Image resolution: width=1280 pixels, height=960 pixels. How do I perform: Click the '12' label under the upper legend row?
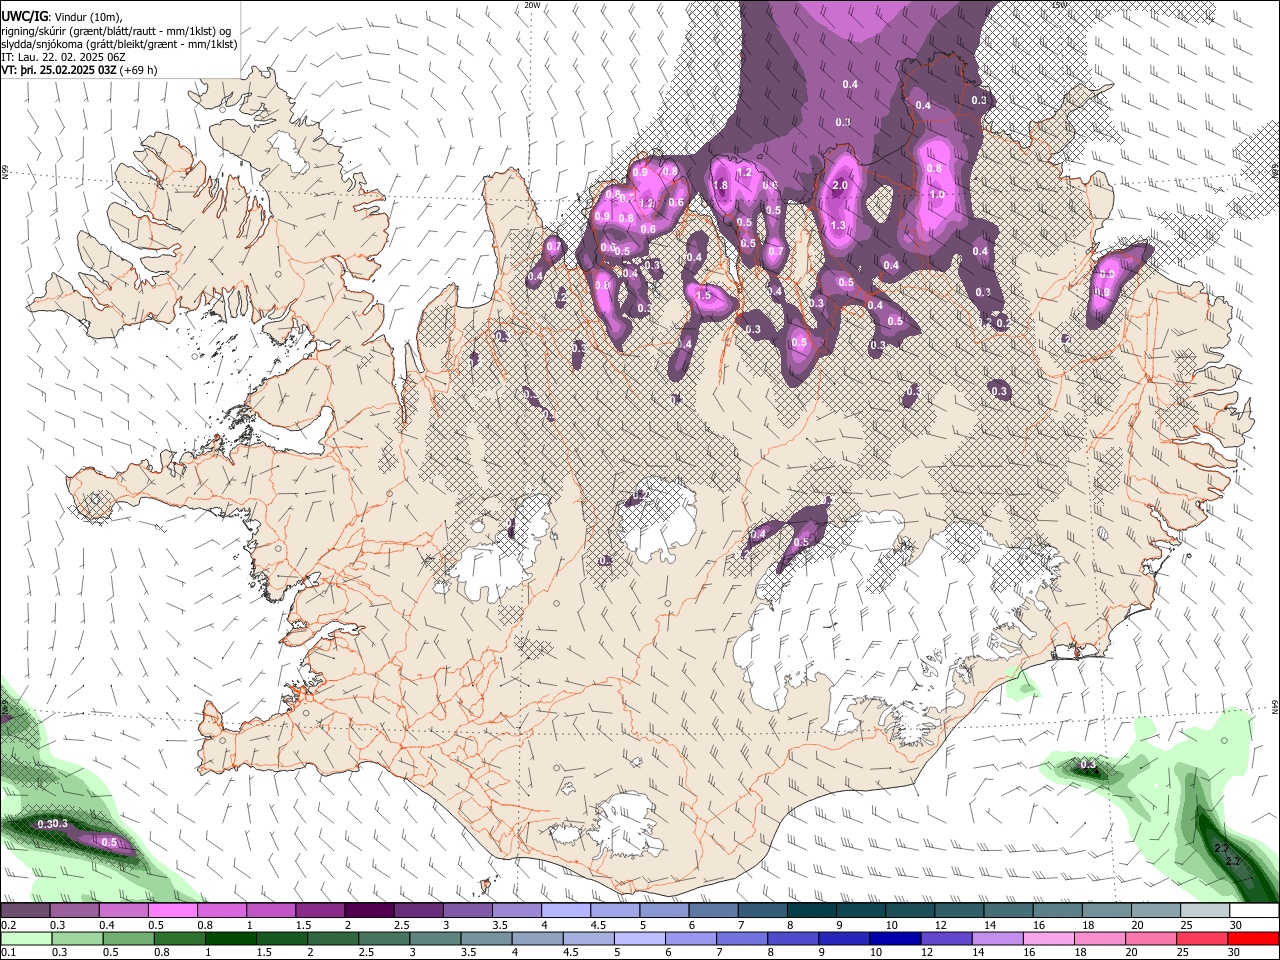[x=941, y=925]
